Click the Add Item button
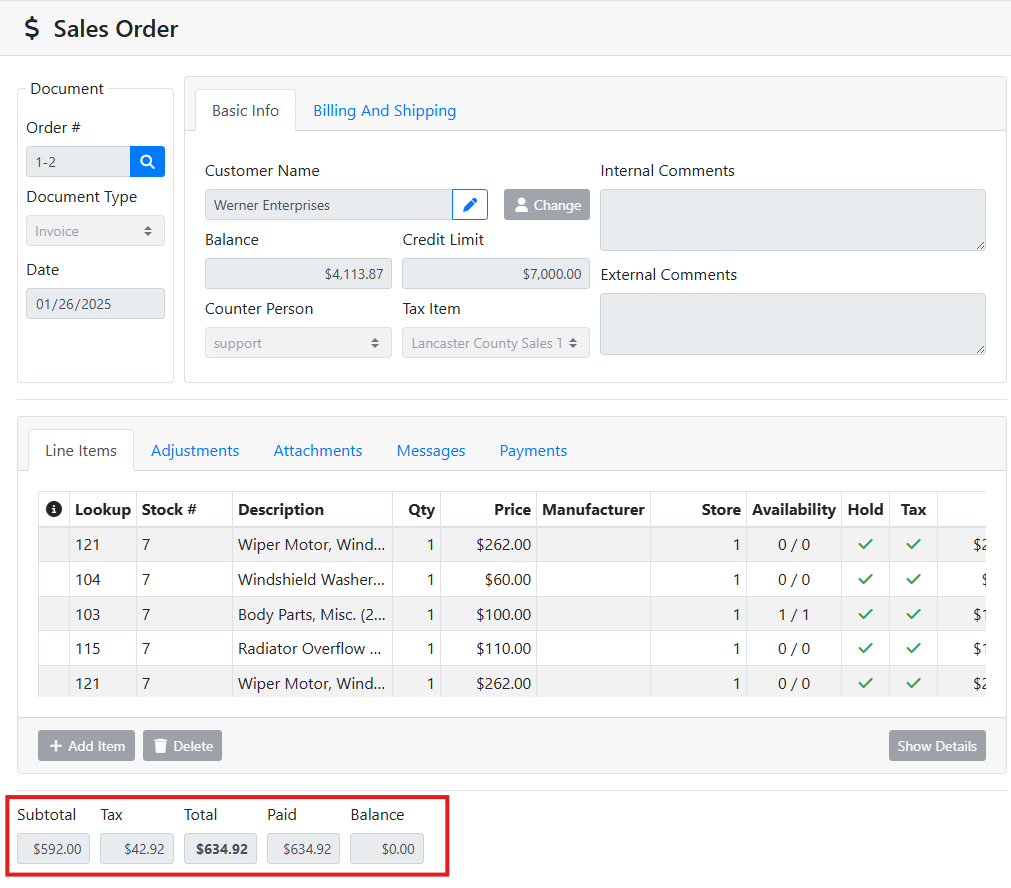 87,746
